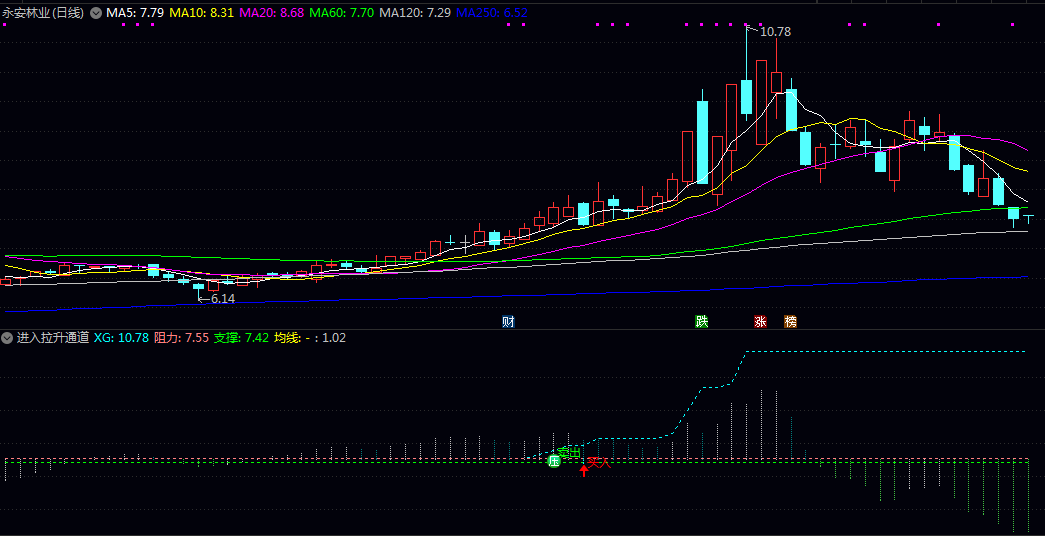Open the main chart indicator dropdown arrow
1045x536 pixels.
click(x=96, y=13)
